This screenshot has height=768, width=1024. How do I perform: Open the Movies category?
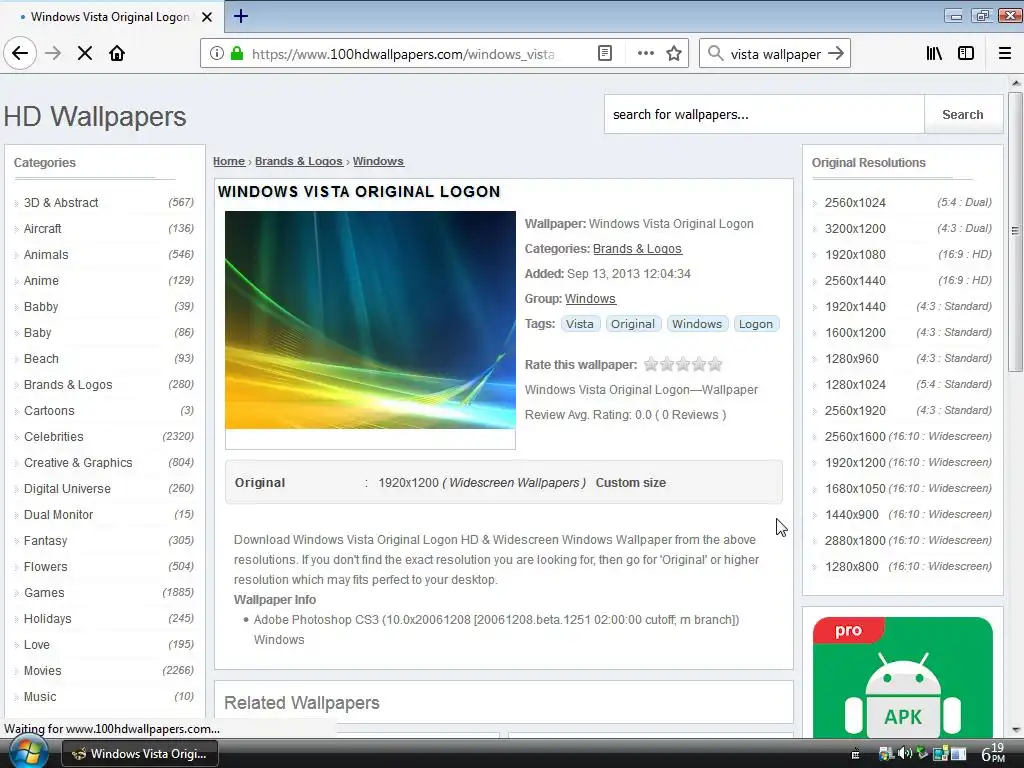click(42, 671)
